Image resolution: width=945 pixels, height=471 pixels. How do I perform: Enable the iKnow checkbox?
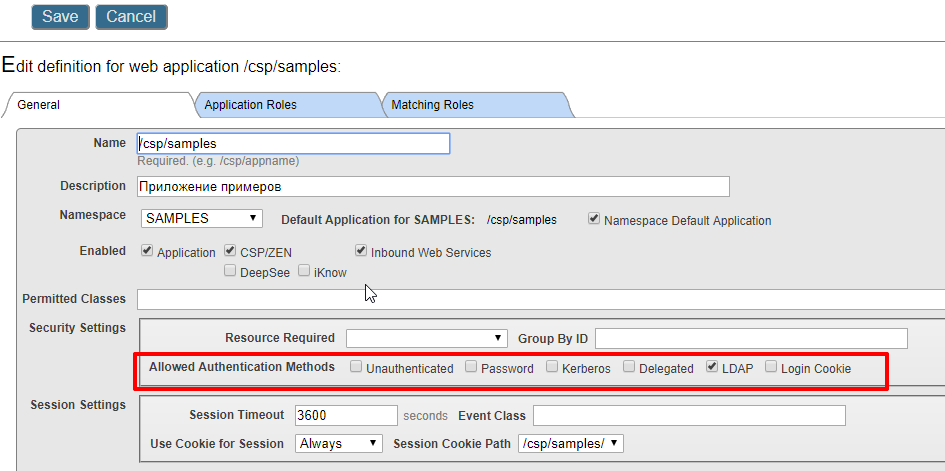(x=304, y=271)
